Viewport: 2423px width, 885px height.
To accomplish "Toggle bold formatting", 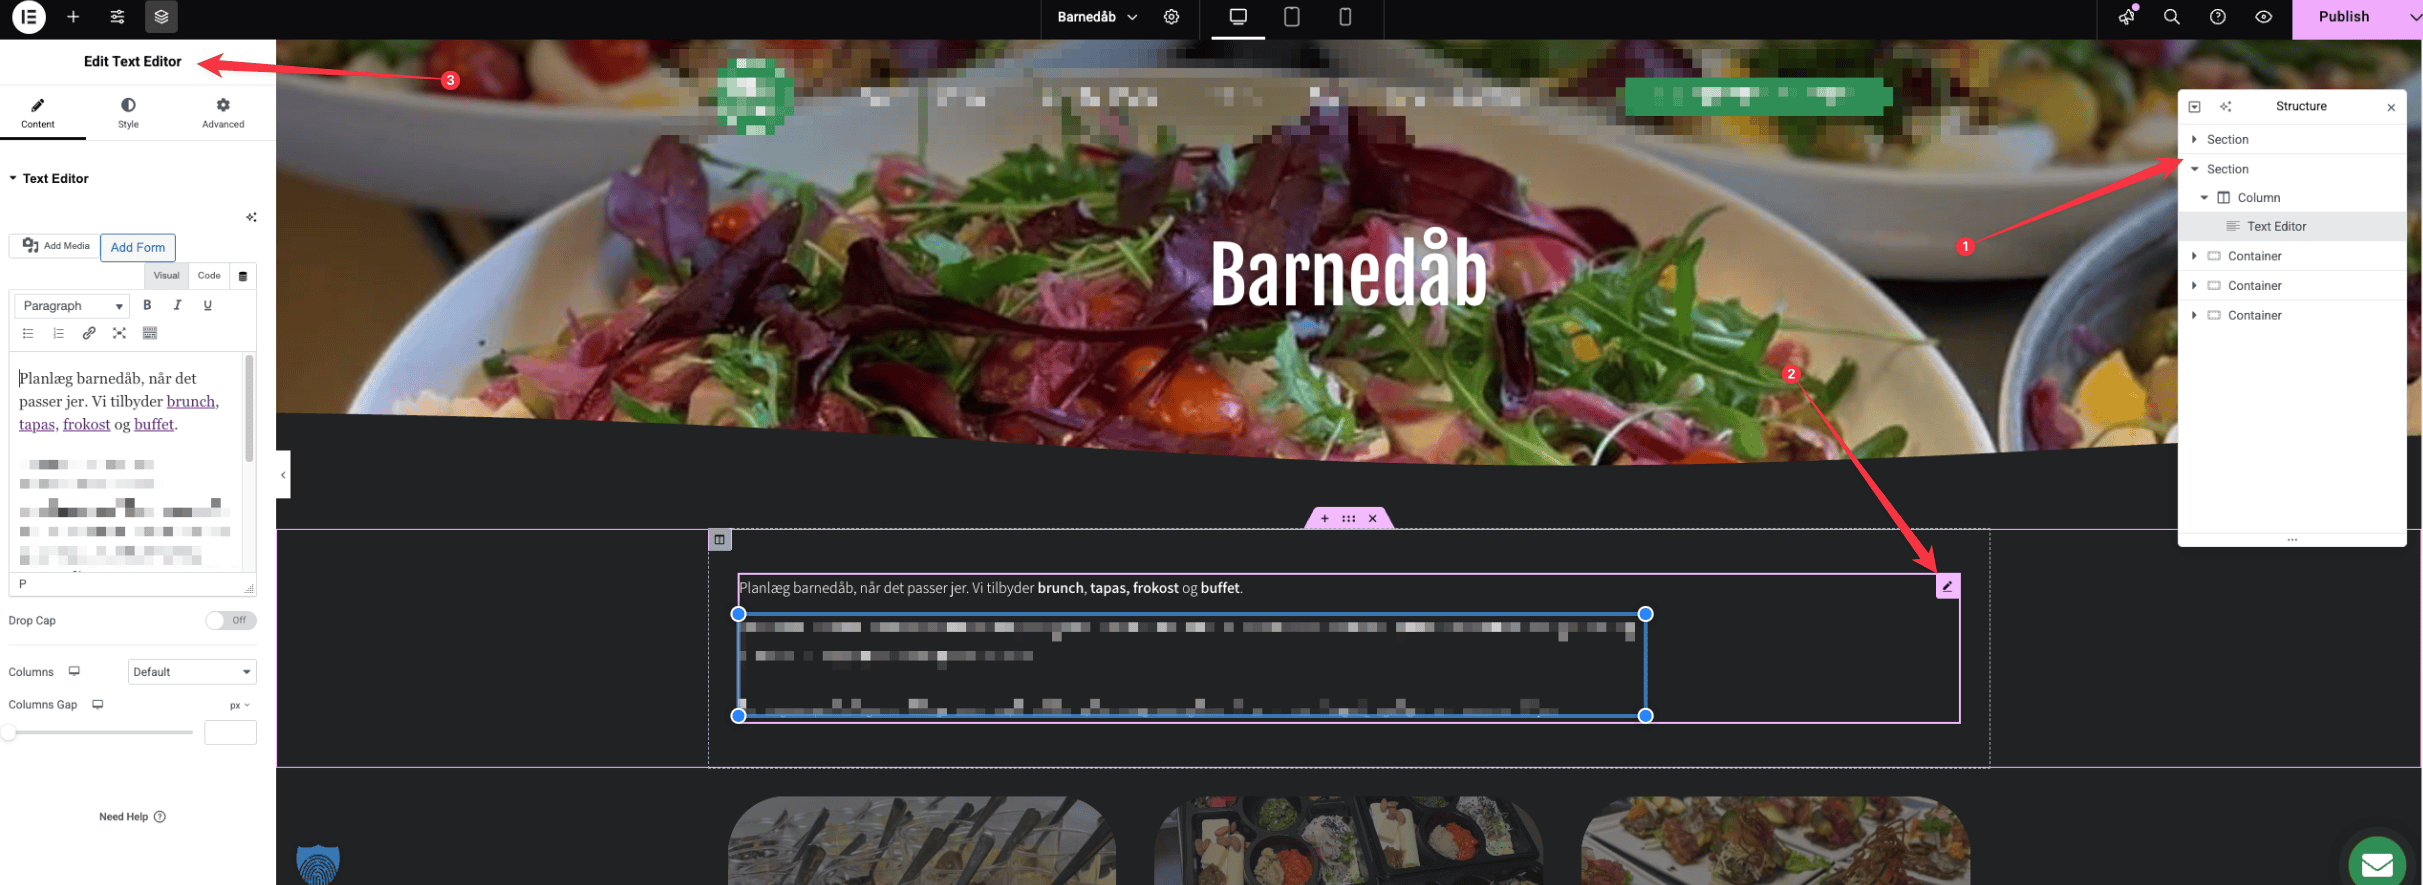I will pyautogui.click(x=147, y=305).
